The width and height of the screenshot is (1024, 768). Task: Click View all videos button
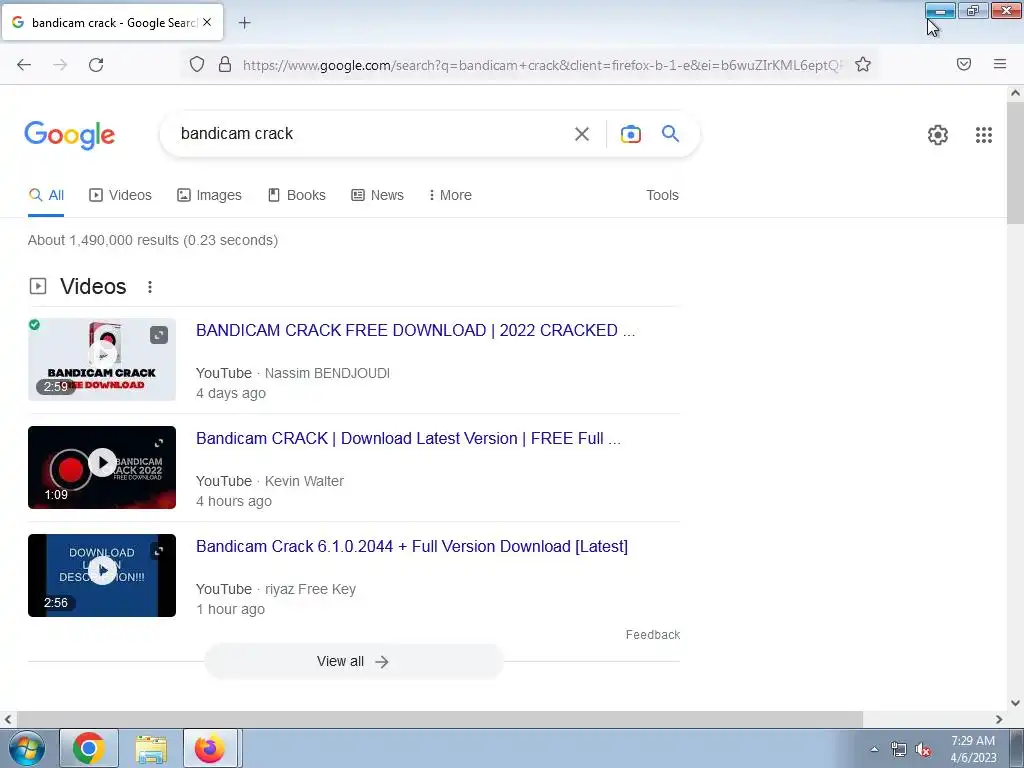(353, 662)
